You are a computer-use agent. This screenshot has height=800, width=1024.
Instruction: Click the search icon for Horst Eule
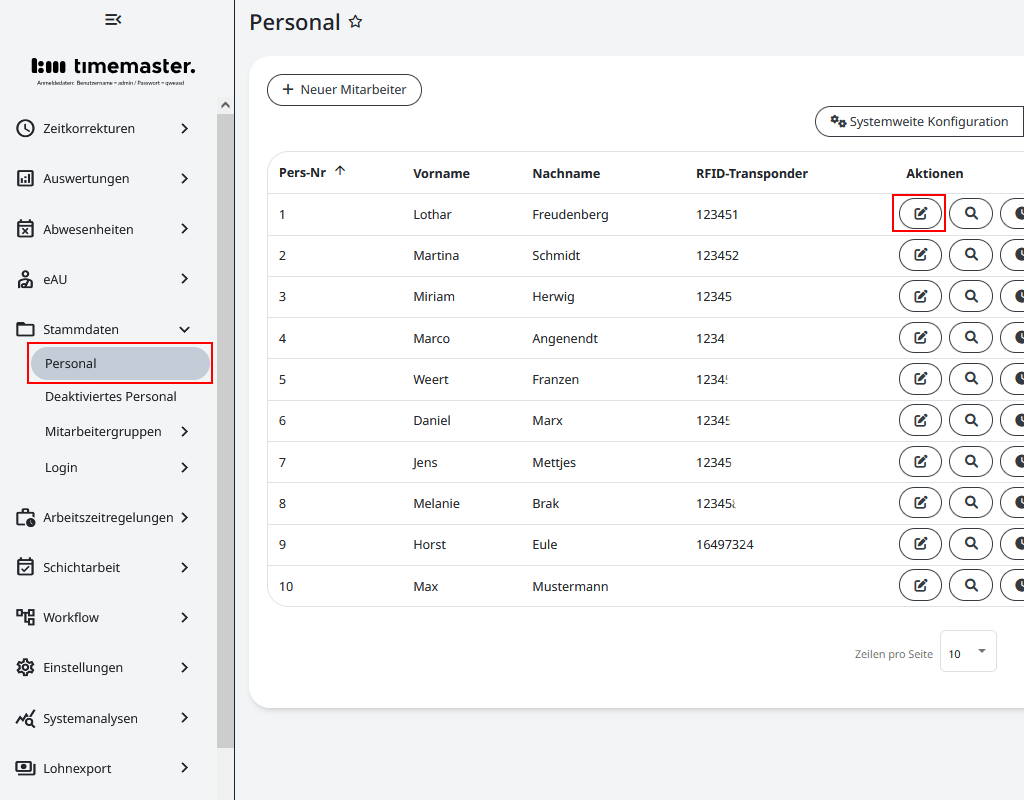tap(970, 544)
